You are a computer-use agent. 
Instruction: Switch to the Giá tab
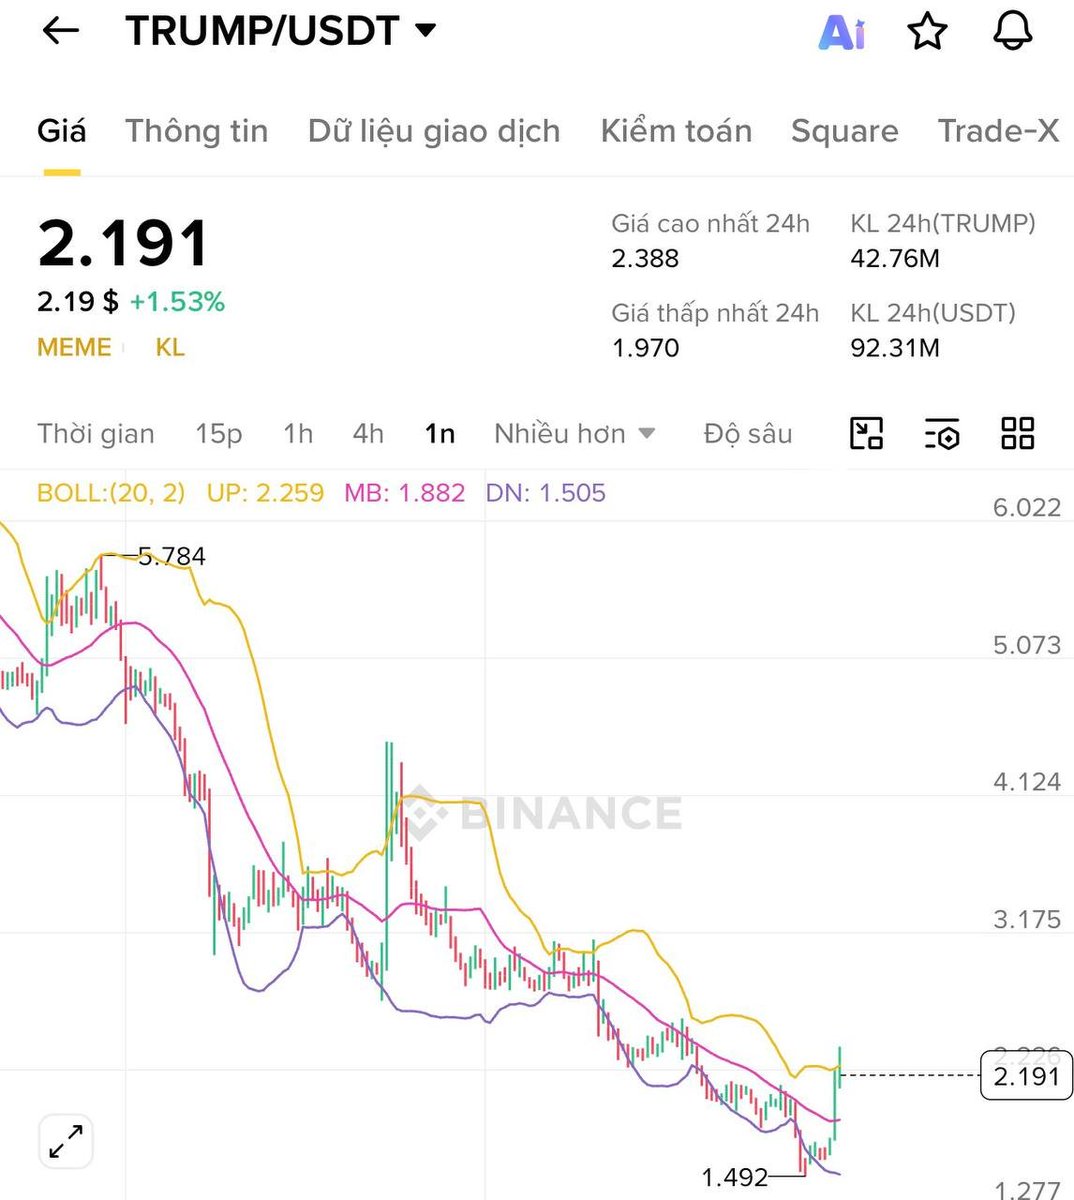(62, 131)
